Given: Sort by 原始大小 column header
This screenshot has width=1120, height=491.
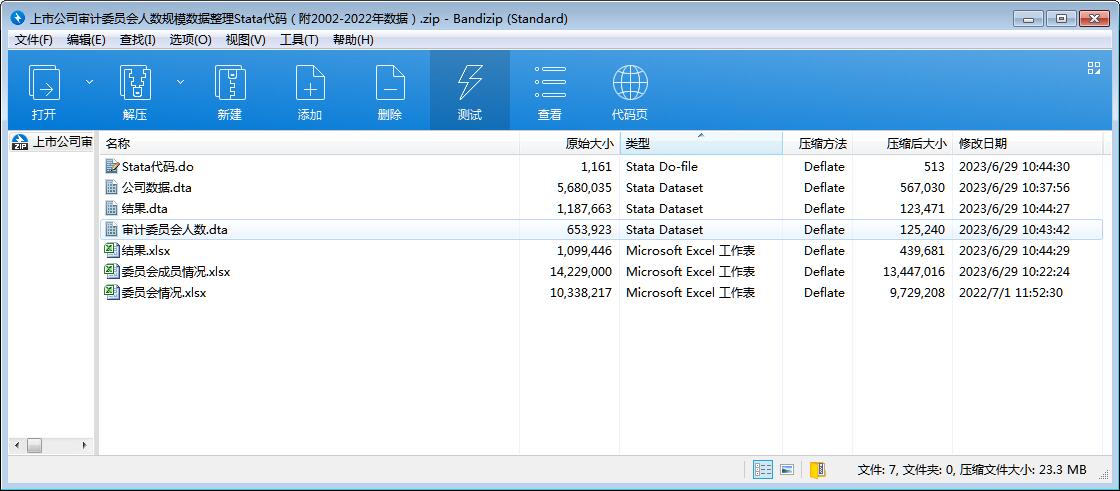Looking at the screenshot, I should [569, 144].
